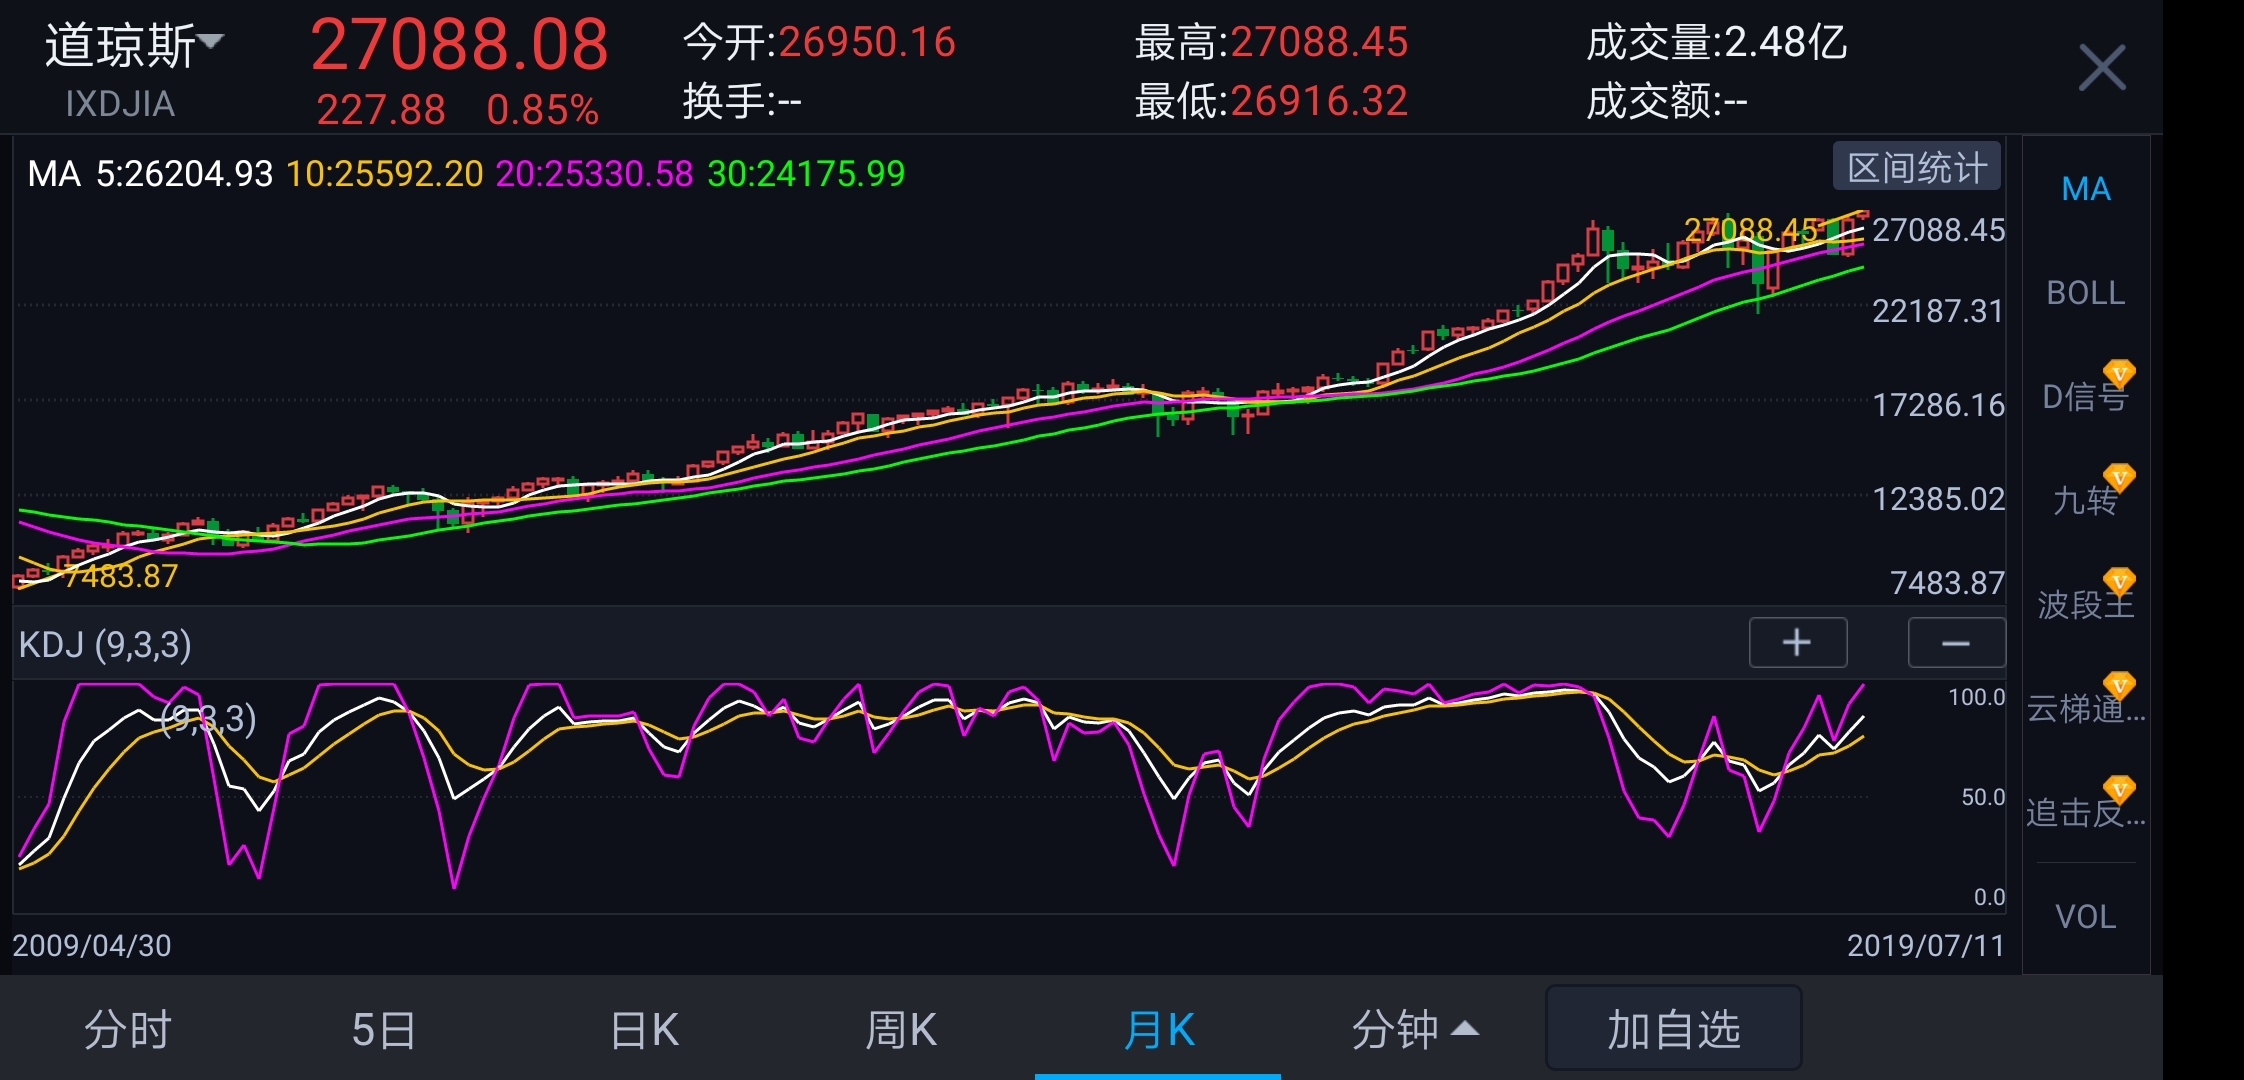The image size is (2244, 1080).
Task: Click price change 227.88
Action: [381, 110]
